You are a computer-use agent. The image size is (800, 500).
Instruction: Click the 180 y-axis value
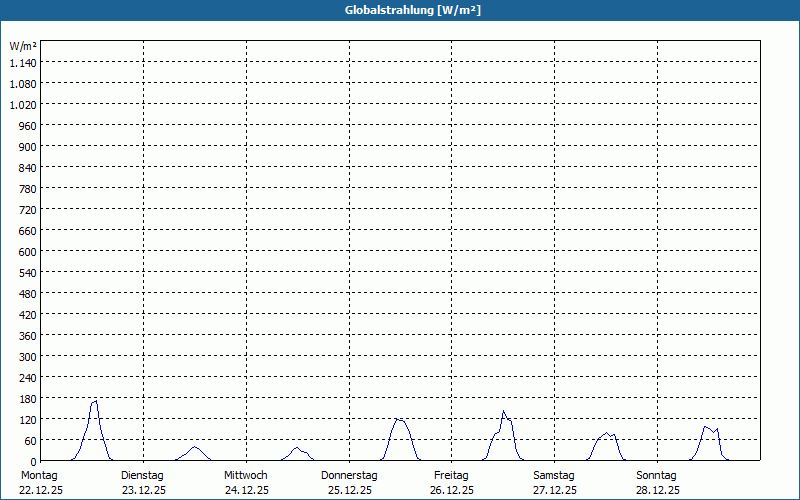point(28,398)
